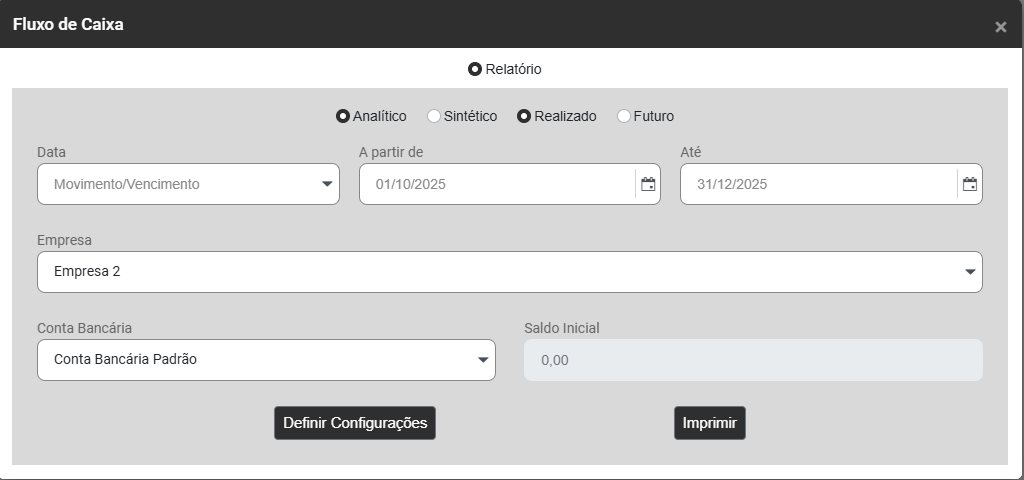
Task: Click the Empresa 2 selected value
Action: [x=87, y=272]
